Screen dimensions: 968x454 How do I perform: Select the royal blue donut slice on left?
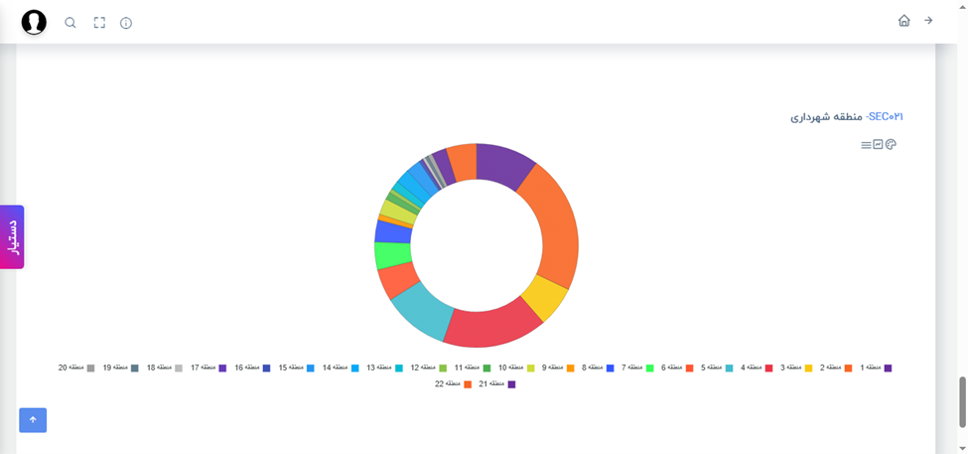pos(393,232)
